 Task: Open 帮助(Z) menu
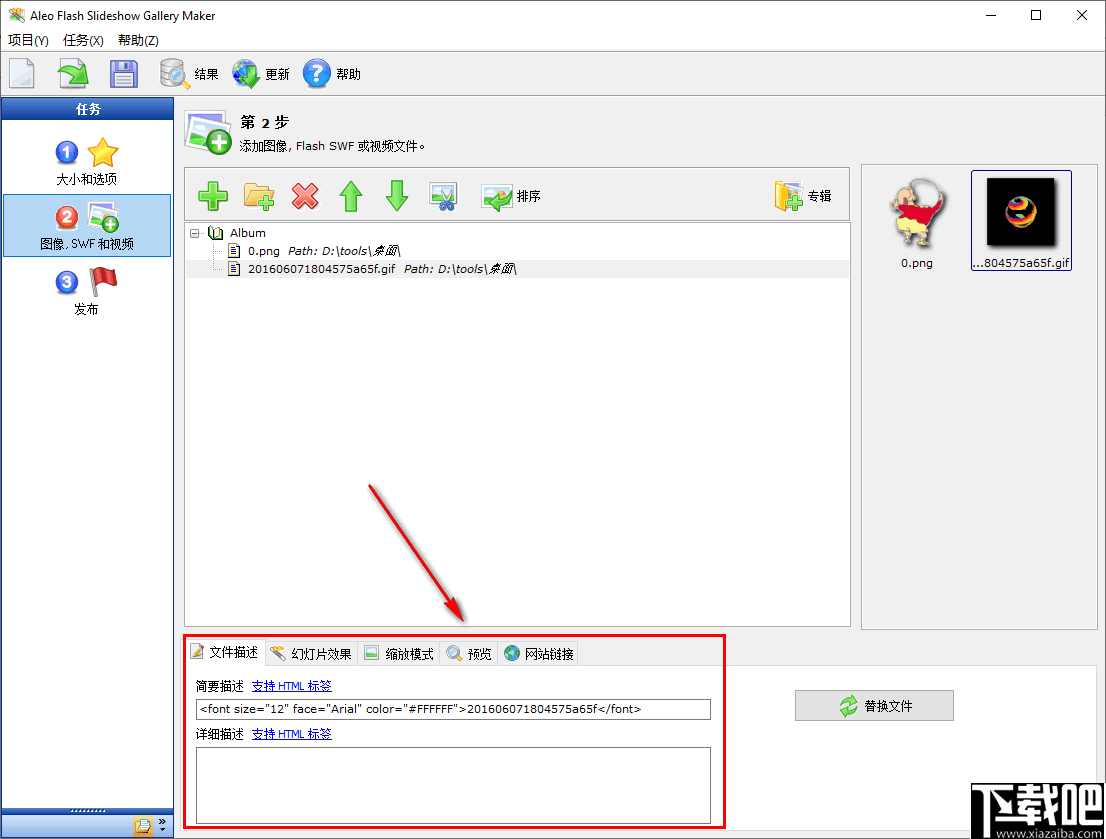(138, 40)
